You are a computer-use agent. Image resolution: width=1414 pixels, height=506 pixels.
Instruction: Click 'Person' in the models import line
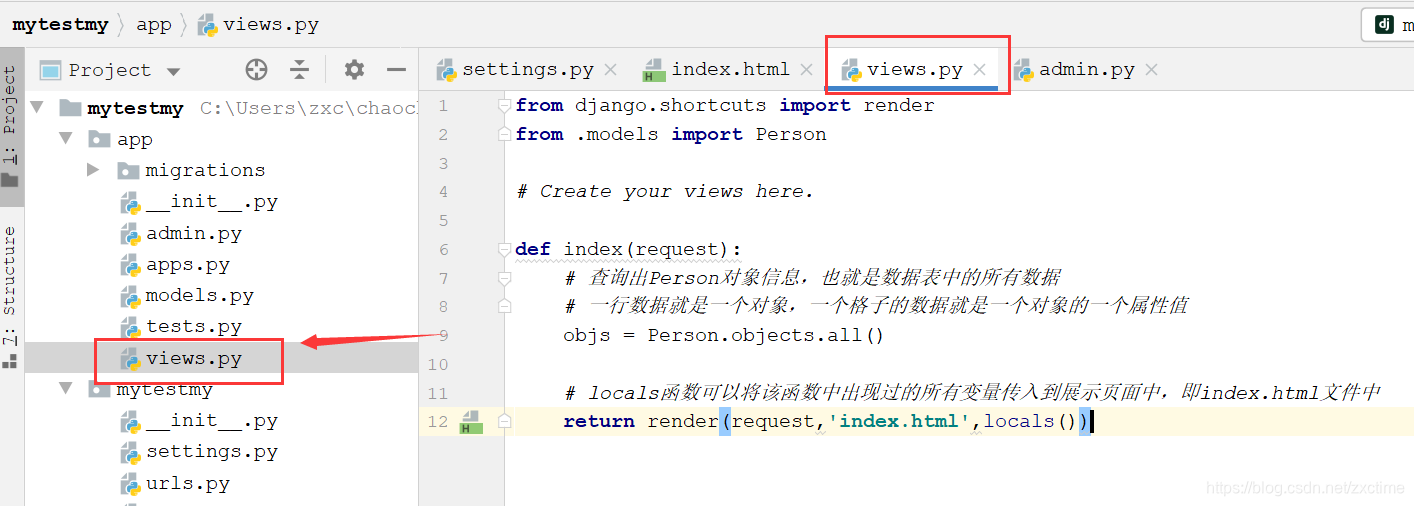(x=791, y=134)
